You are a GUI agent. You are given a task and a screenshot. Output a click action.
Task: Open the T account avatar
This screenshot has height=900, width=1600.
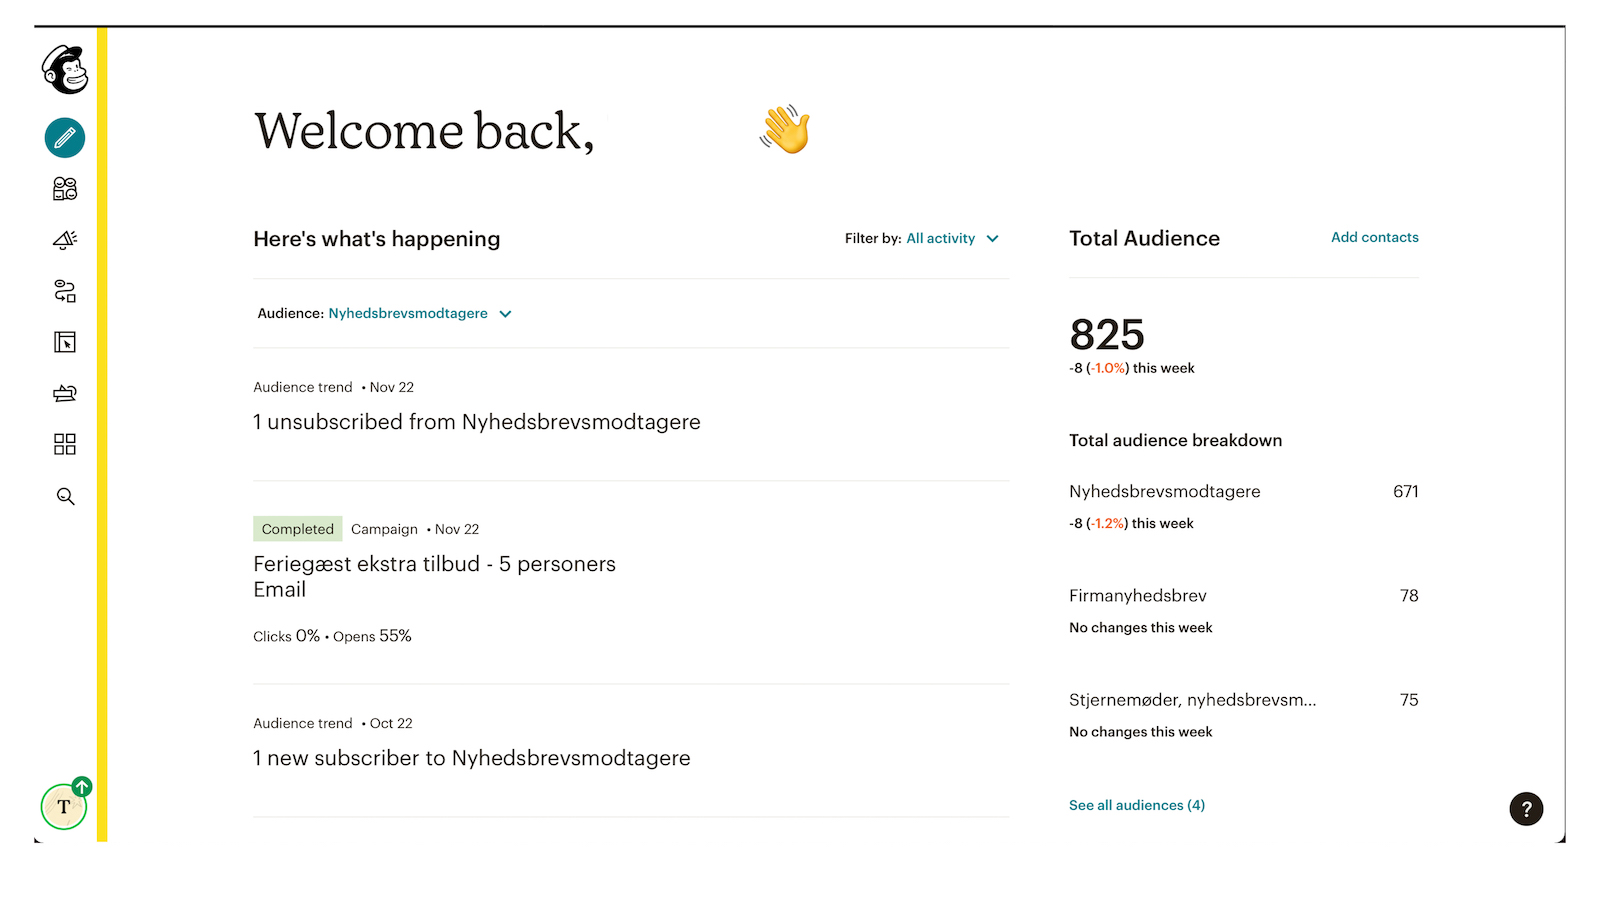pos(62,806)
